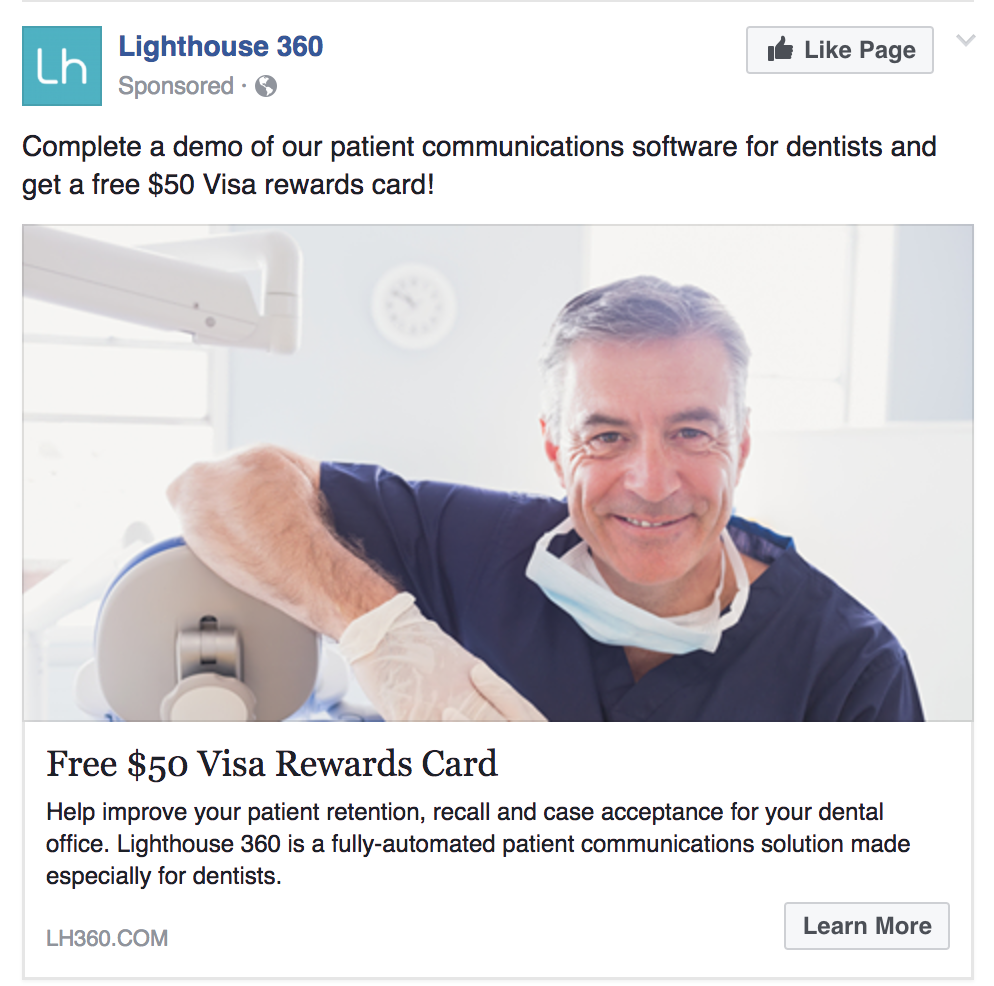Image resolution: width=994 pixels, height=986 pixels.
Task: Click the Learn More button
Action: [x=867, y=926]
